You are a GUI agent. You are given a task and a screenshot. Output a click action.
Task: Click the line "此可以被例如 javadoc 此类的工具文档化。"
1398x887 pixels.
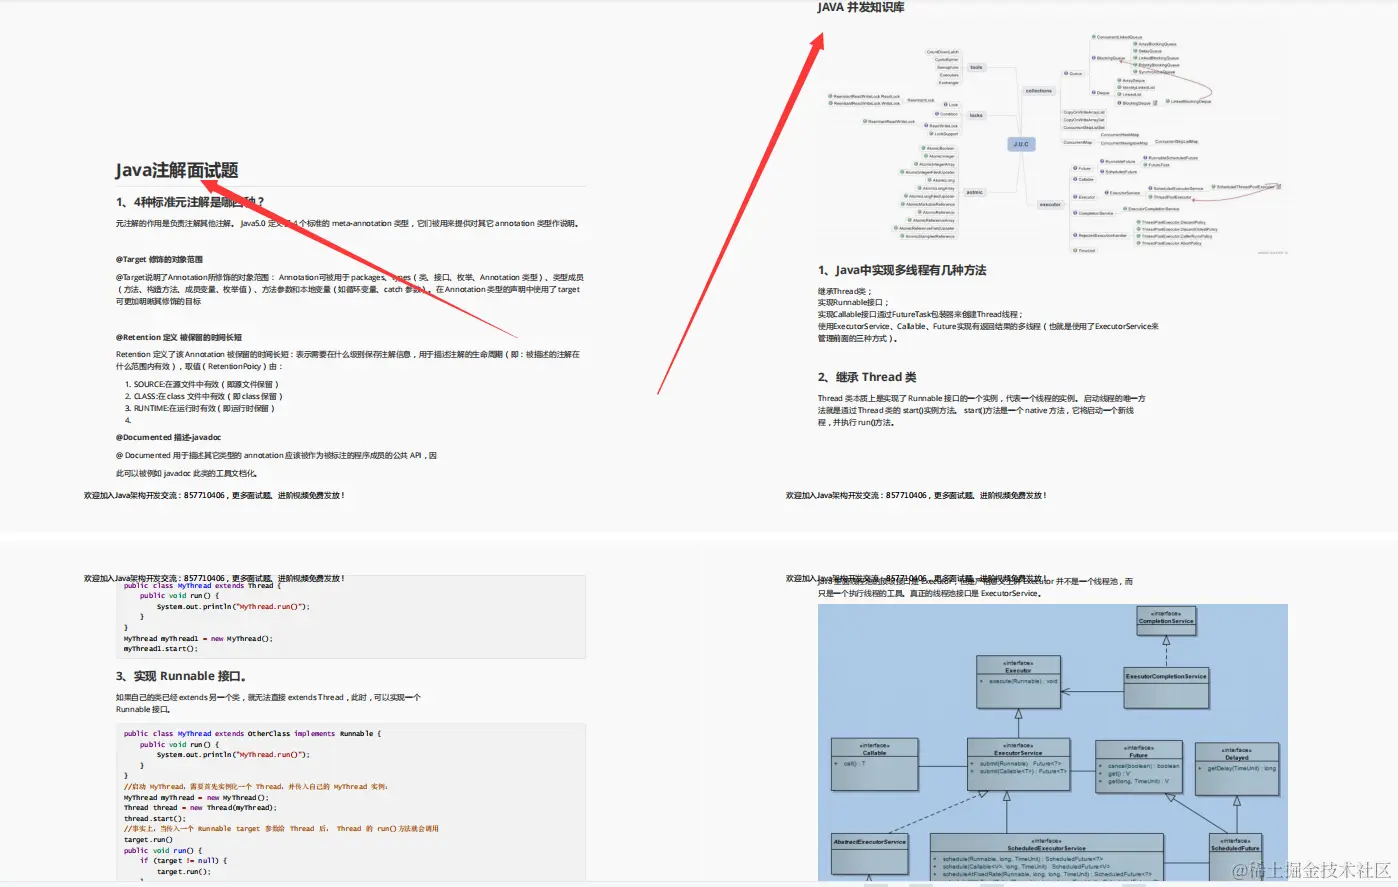(x=187, y=473)
